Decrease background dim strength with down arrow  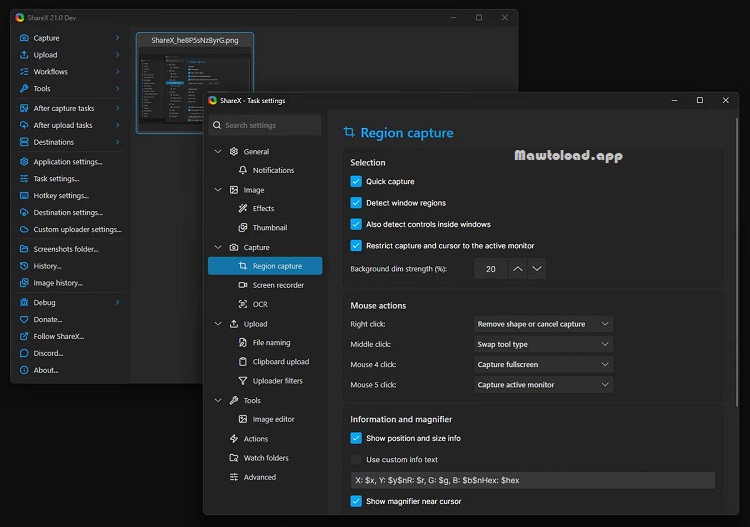tap(537, 269)
